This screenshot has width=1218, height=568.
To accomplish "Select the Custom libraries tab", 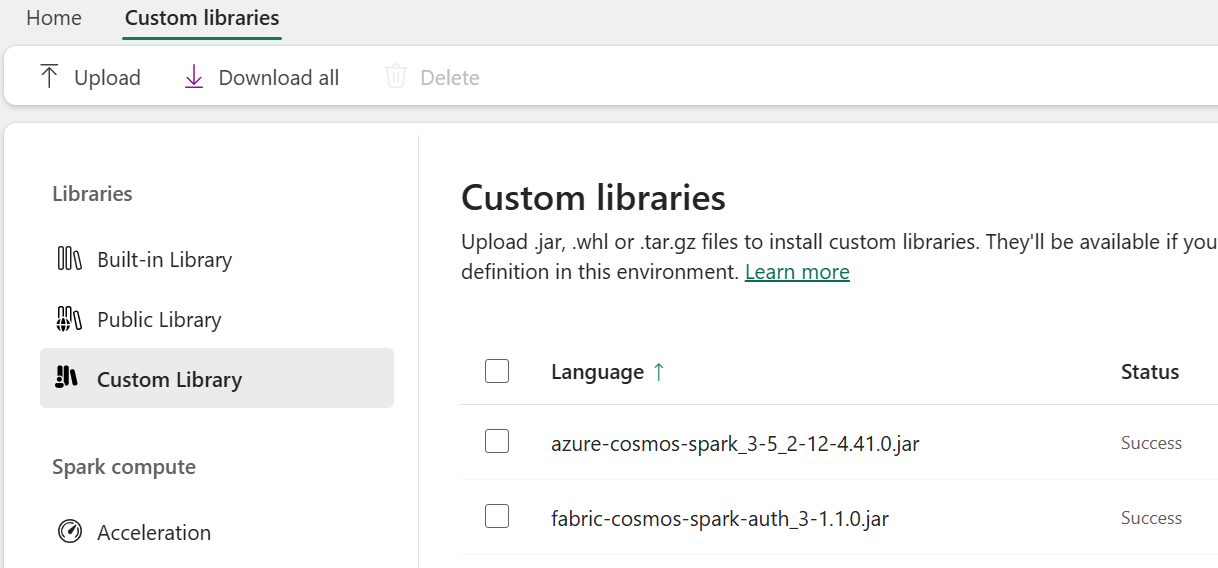I will click(x=202, y=18).
